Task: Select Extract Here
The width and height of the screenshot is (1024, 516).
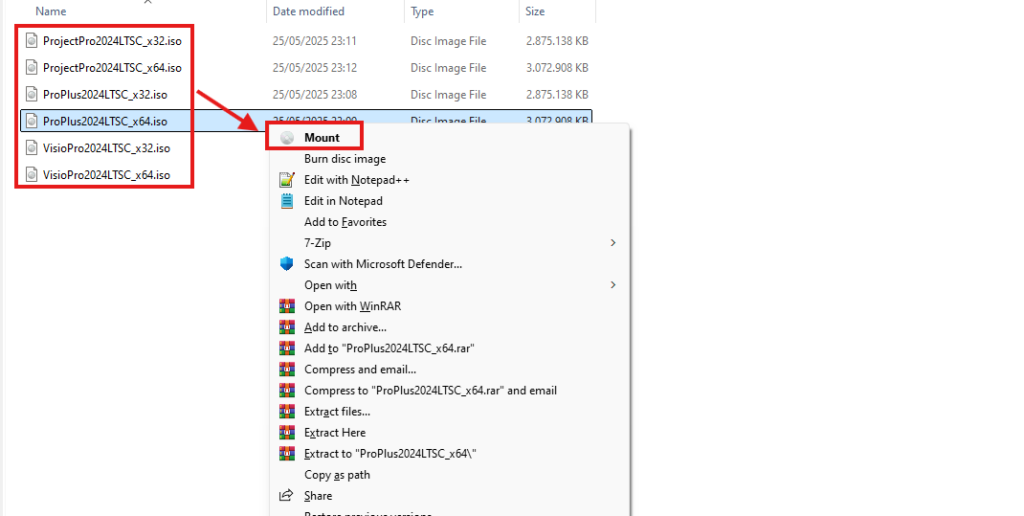Action: (x=335, y=432)
